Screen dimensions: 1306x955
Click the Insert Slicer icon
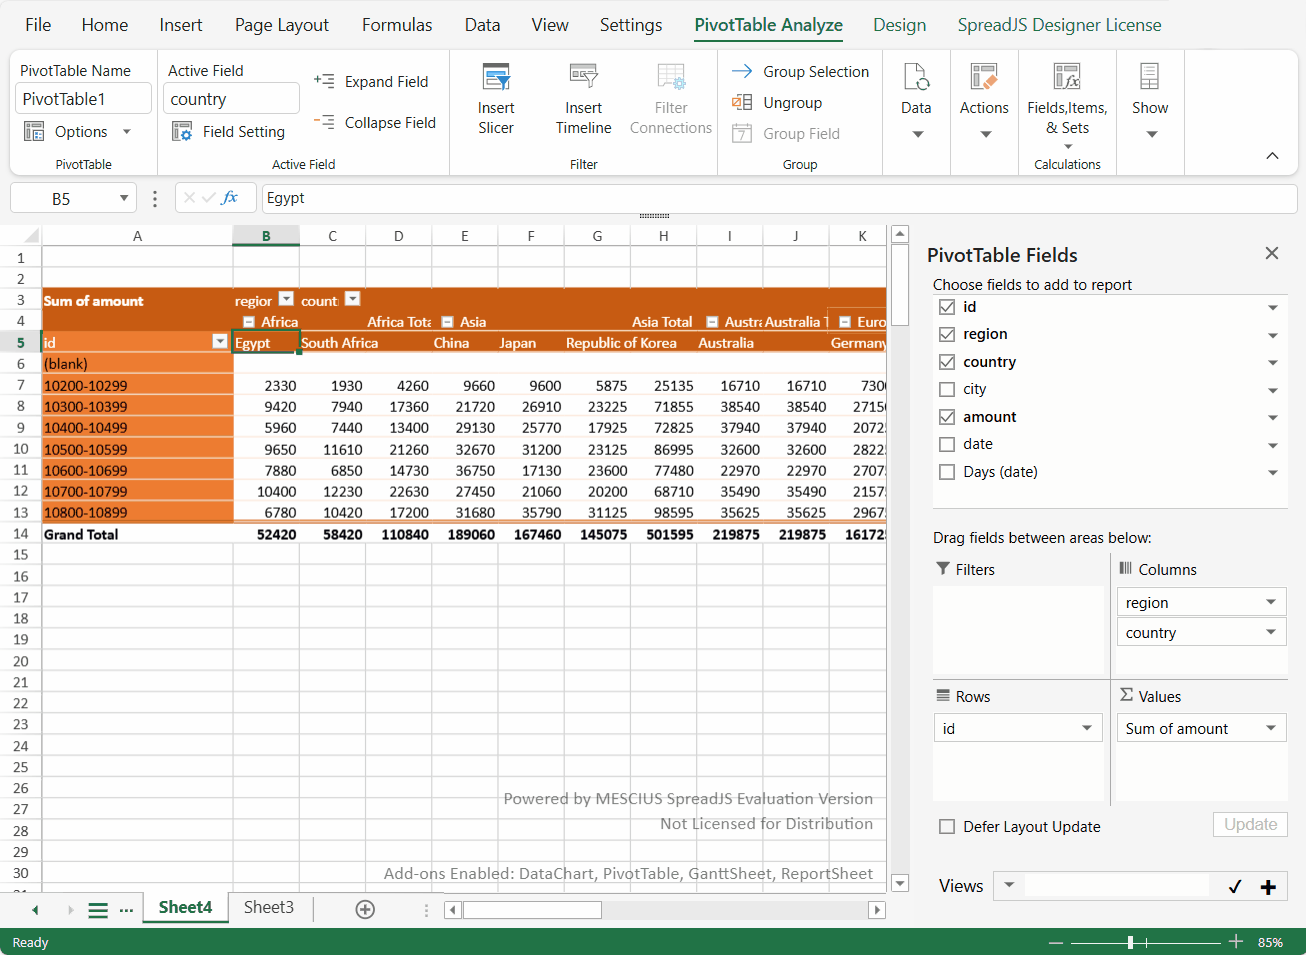(x=495, y=78)
